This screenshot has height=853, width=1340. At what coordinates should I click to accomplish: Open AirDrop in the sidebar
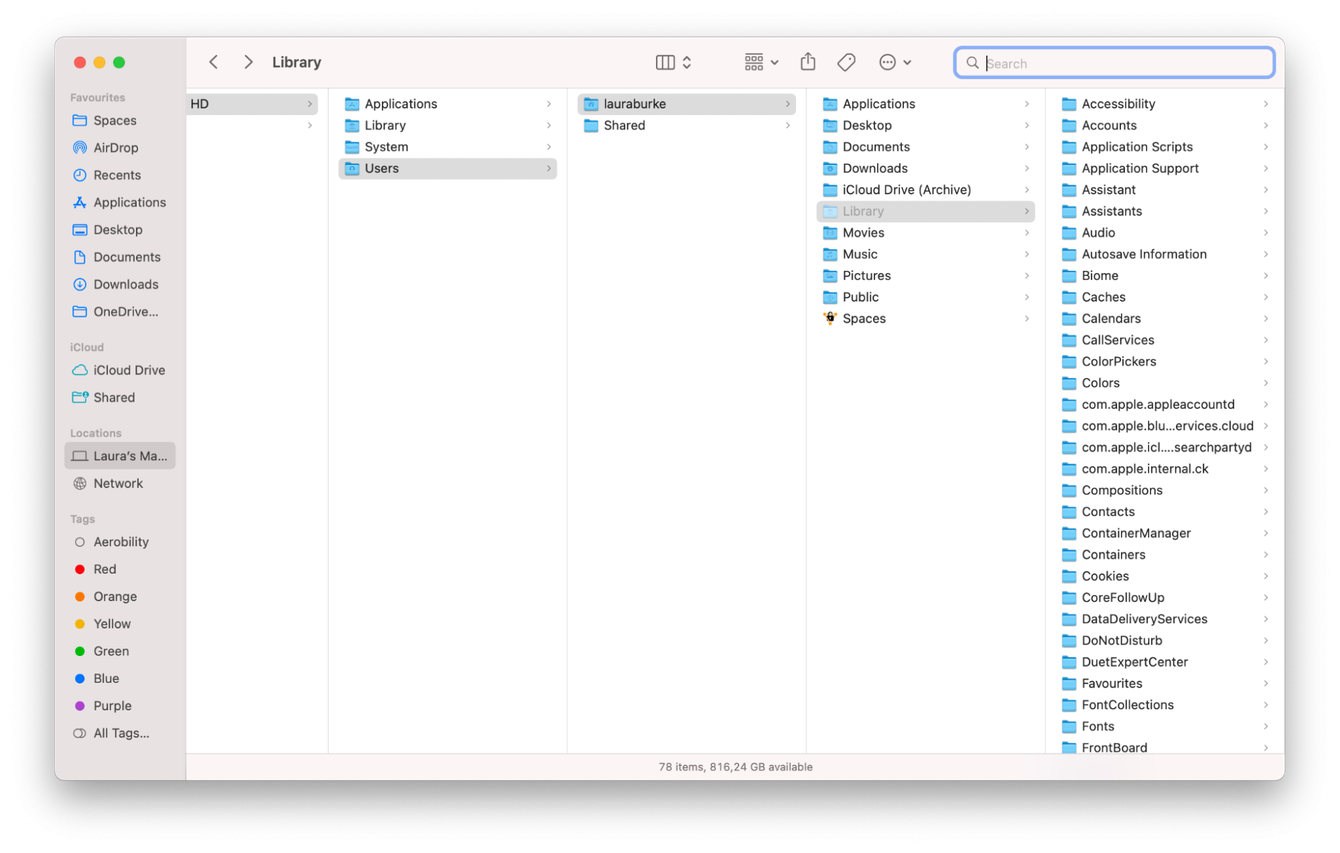coord(115,148)
